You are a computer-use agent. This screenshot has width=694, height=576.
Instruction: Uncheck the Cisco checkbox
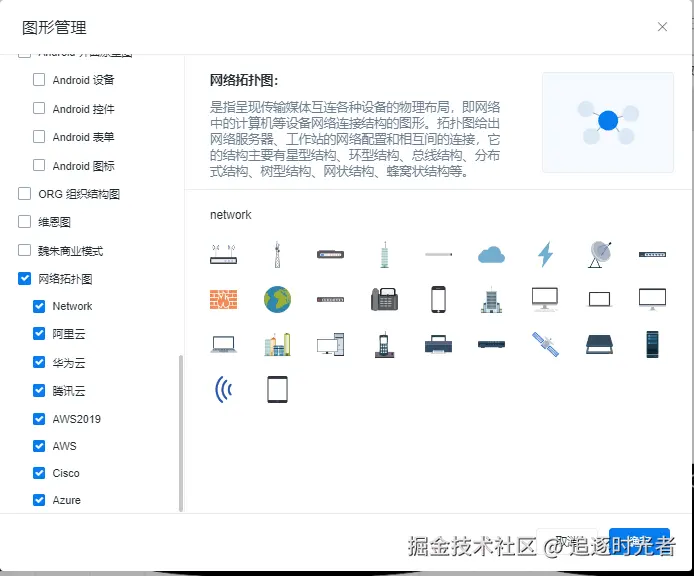coord(39,473)
